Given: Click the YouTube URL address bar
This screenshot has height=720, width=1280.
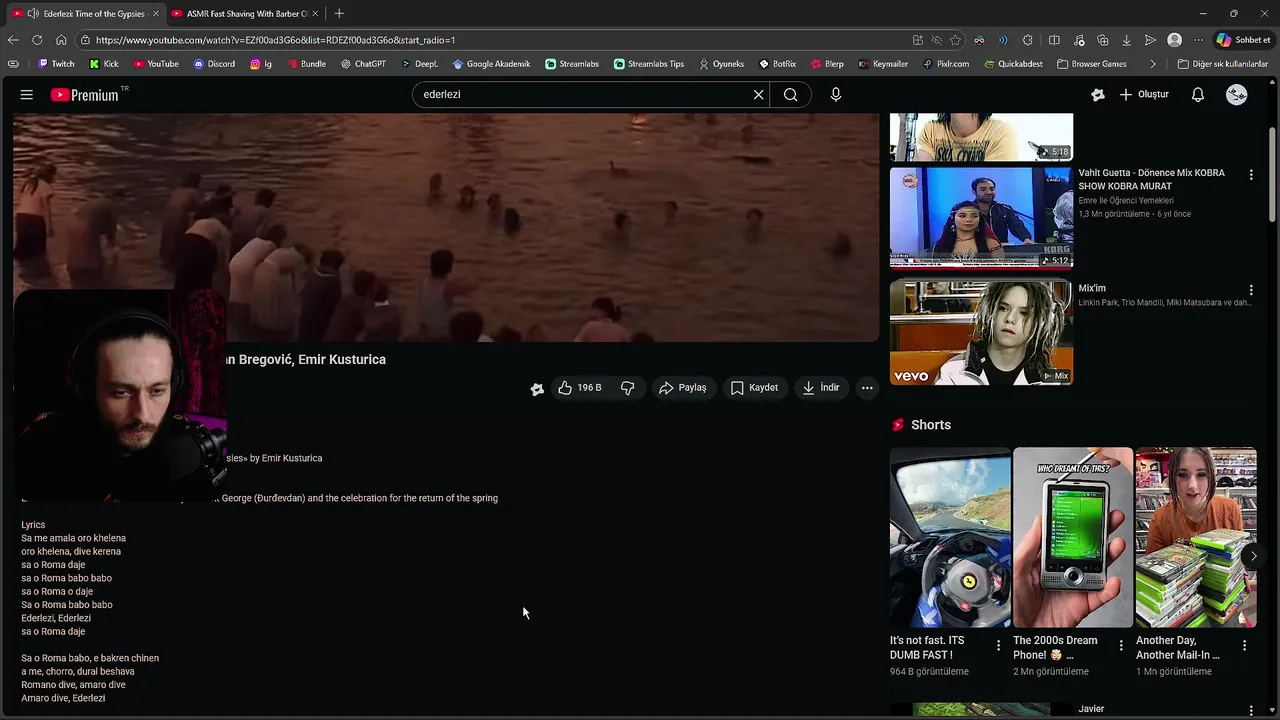Looking at the screenshot, I should [x=490, y=40].
